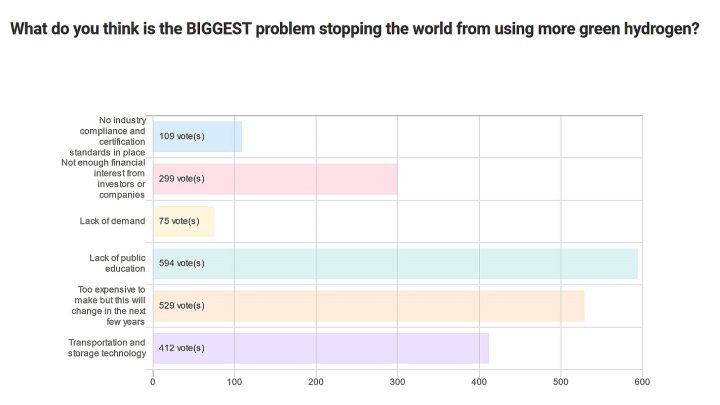
Task: Select the 500 x-axis tick label
Action: [x=561, y=382]
